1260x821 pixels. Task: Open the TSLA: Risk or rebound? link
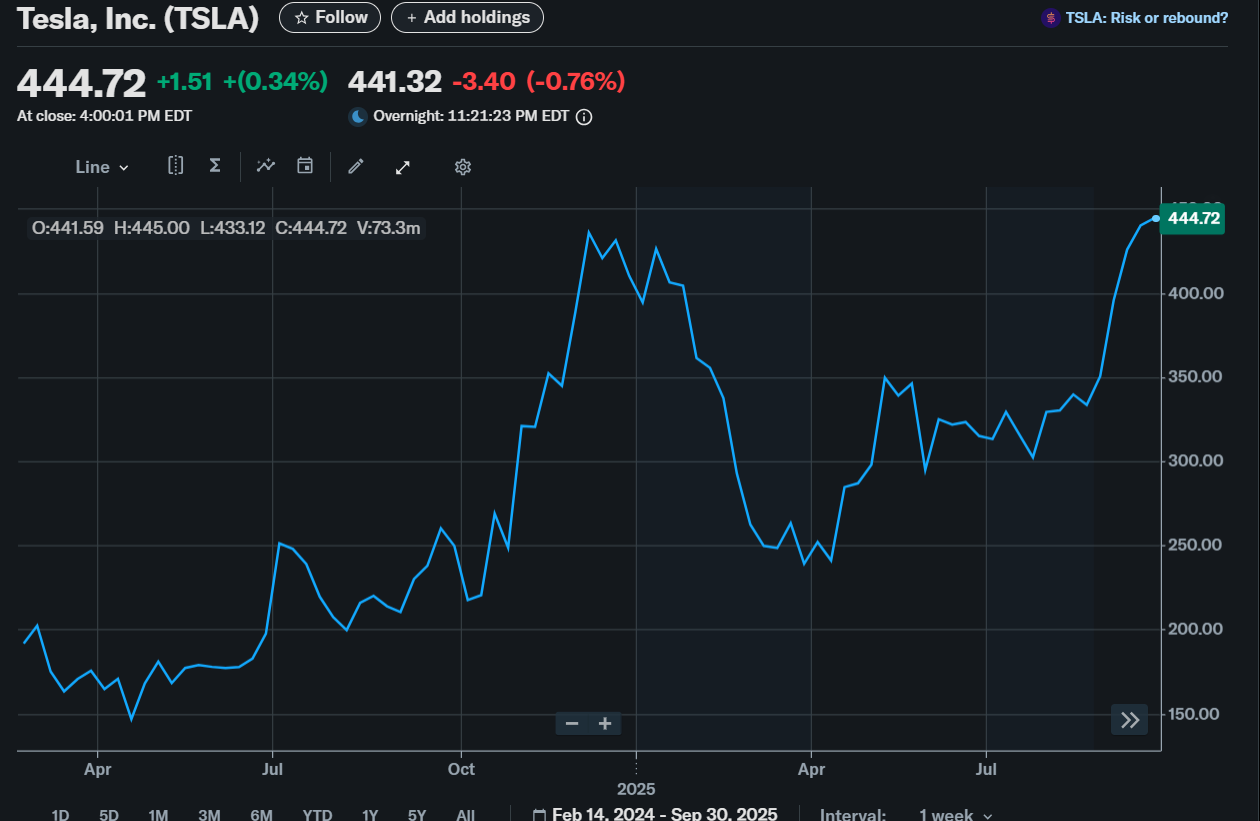(1135, 18)
